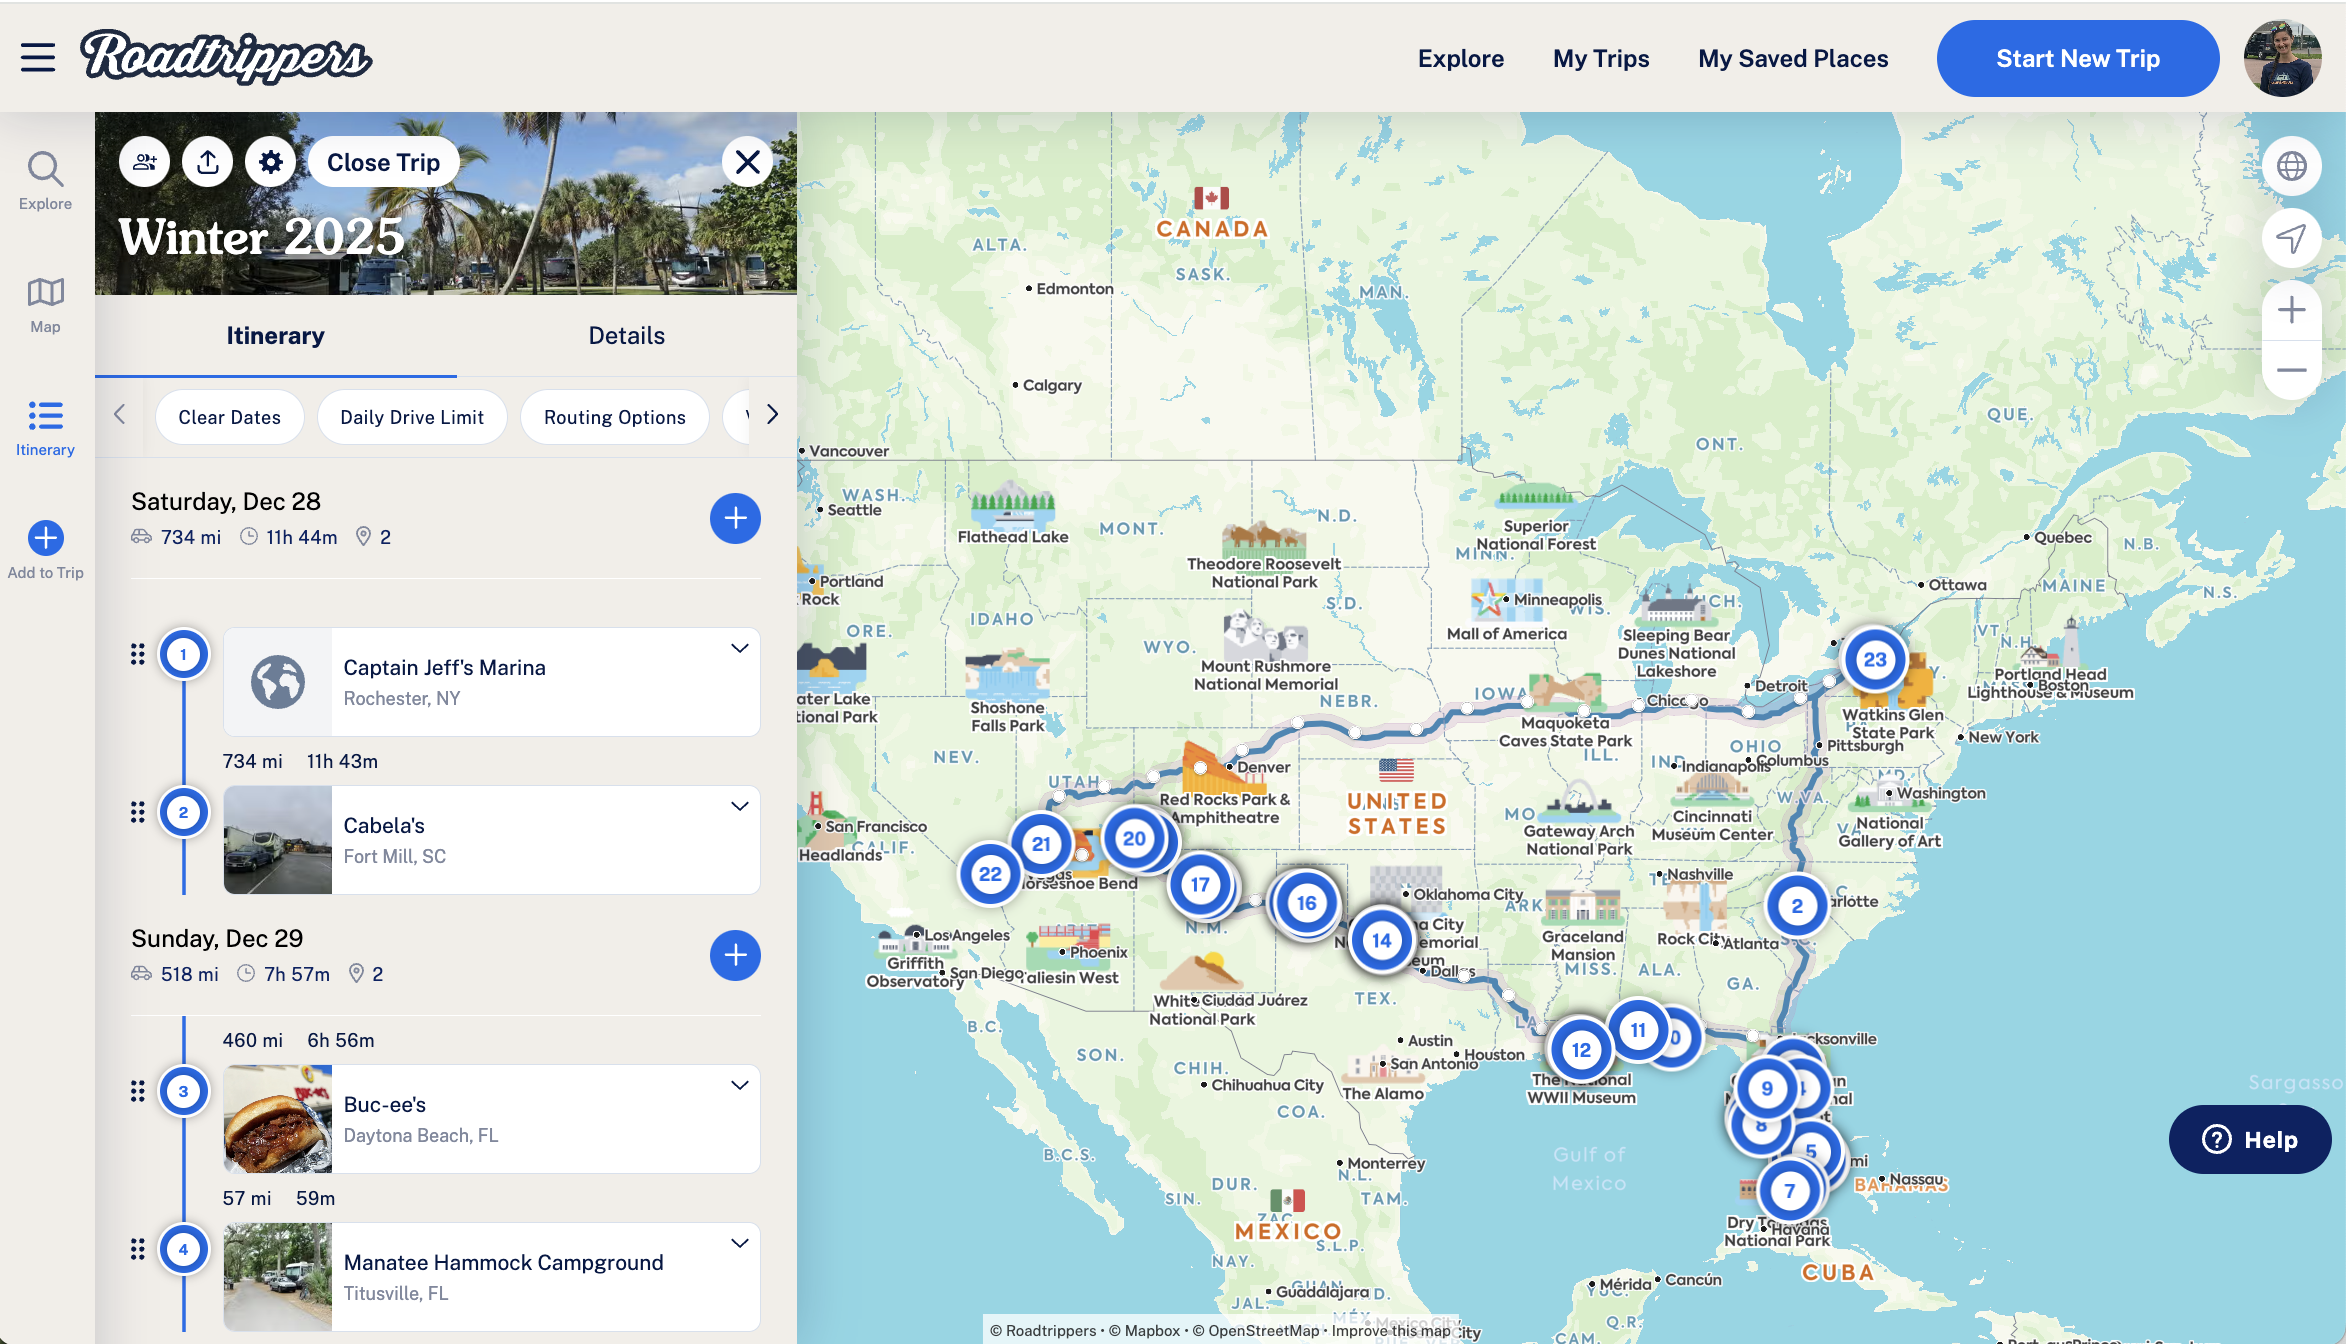Grab the reorder handle for Cabela's
Image resolution: width=2346 pixels, height=1344 pixels.
pyautogui.click(x=138, y=812)
